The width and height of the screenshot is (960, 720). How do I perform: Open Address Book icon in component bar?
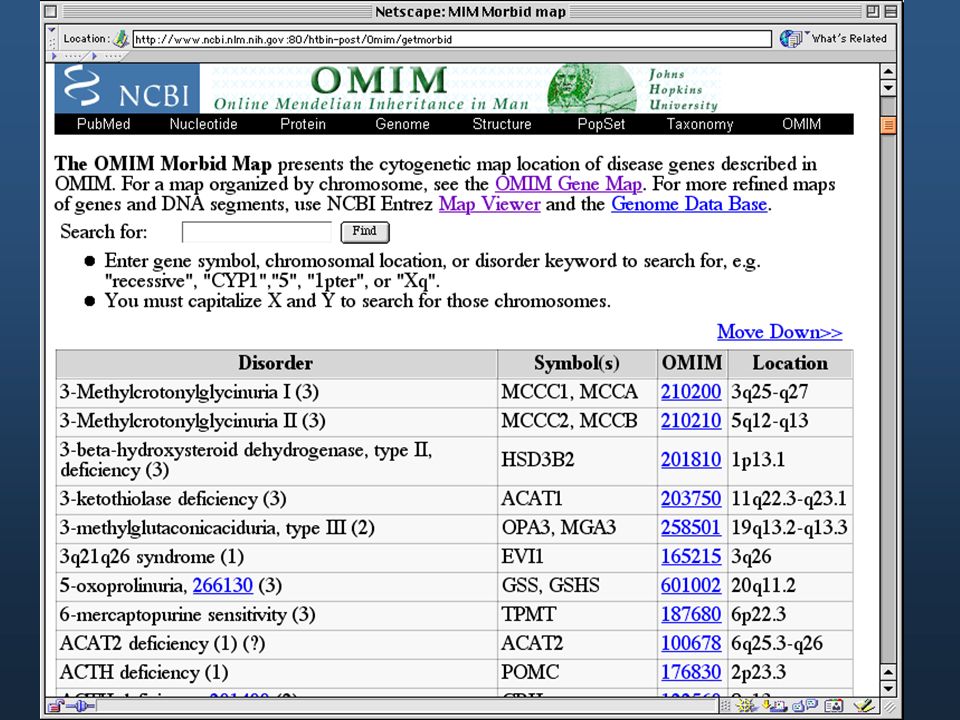tap(833, 706)
